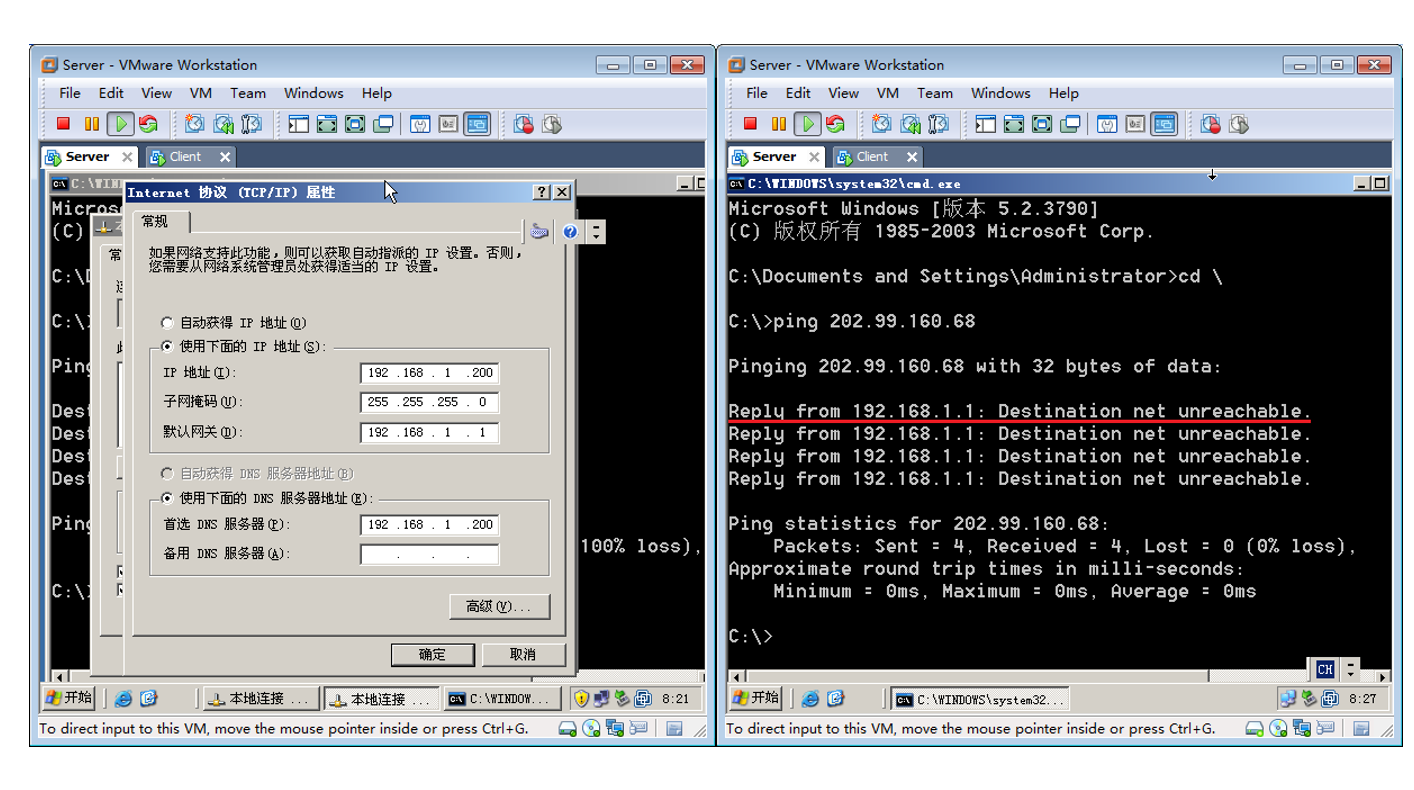Click 确定 to confirm the TCP/IP properties
This screenshot has width=1414, height=790.
(432, 654)
